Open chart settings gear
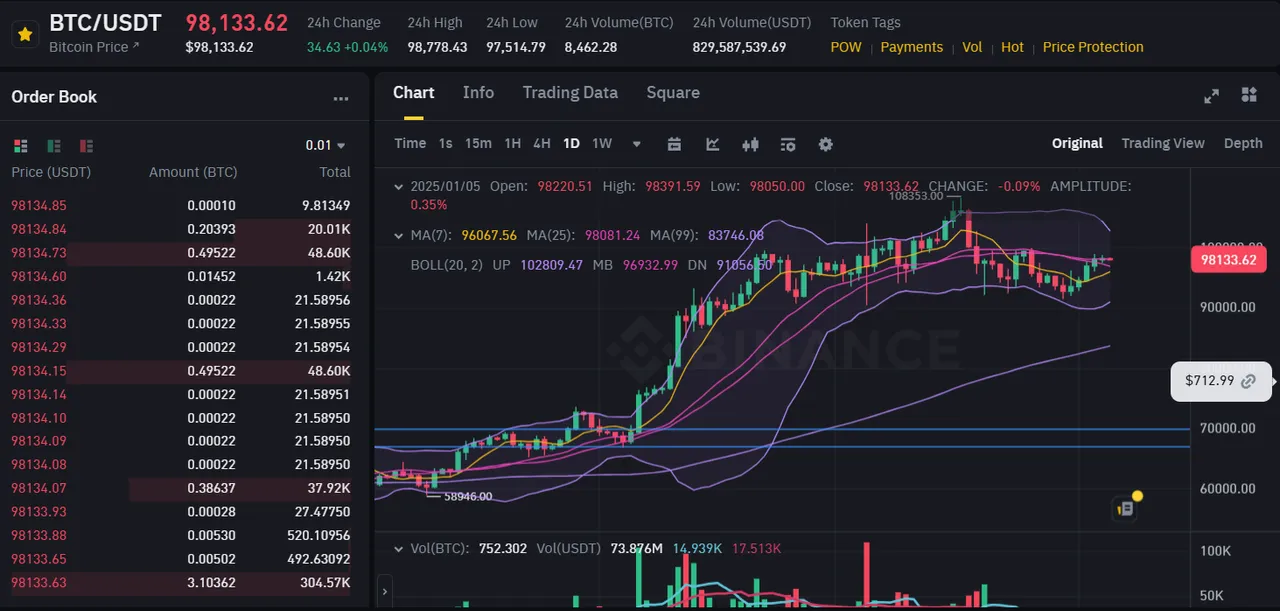Viewport: 1280px width, 611px height. pos(825,144)
